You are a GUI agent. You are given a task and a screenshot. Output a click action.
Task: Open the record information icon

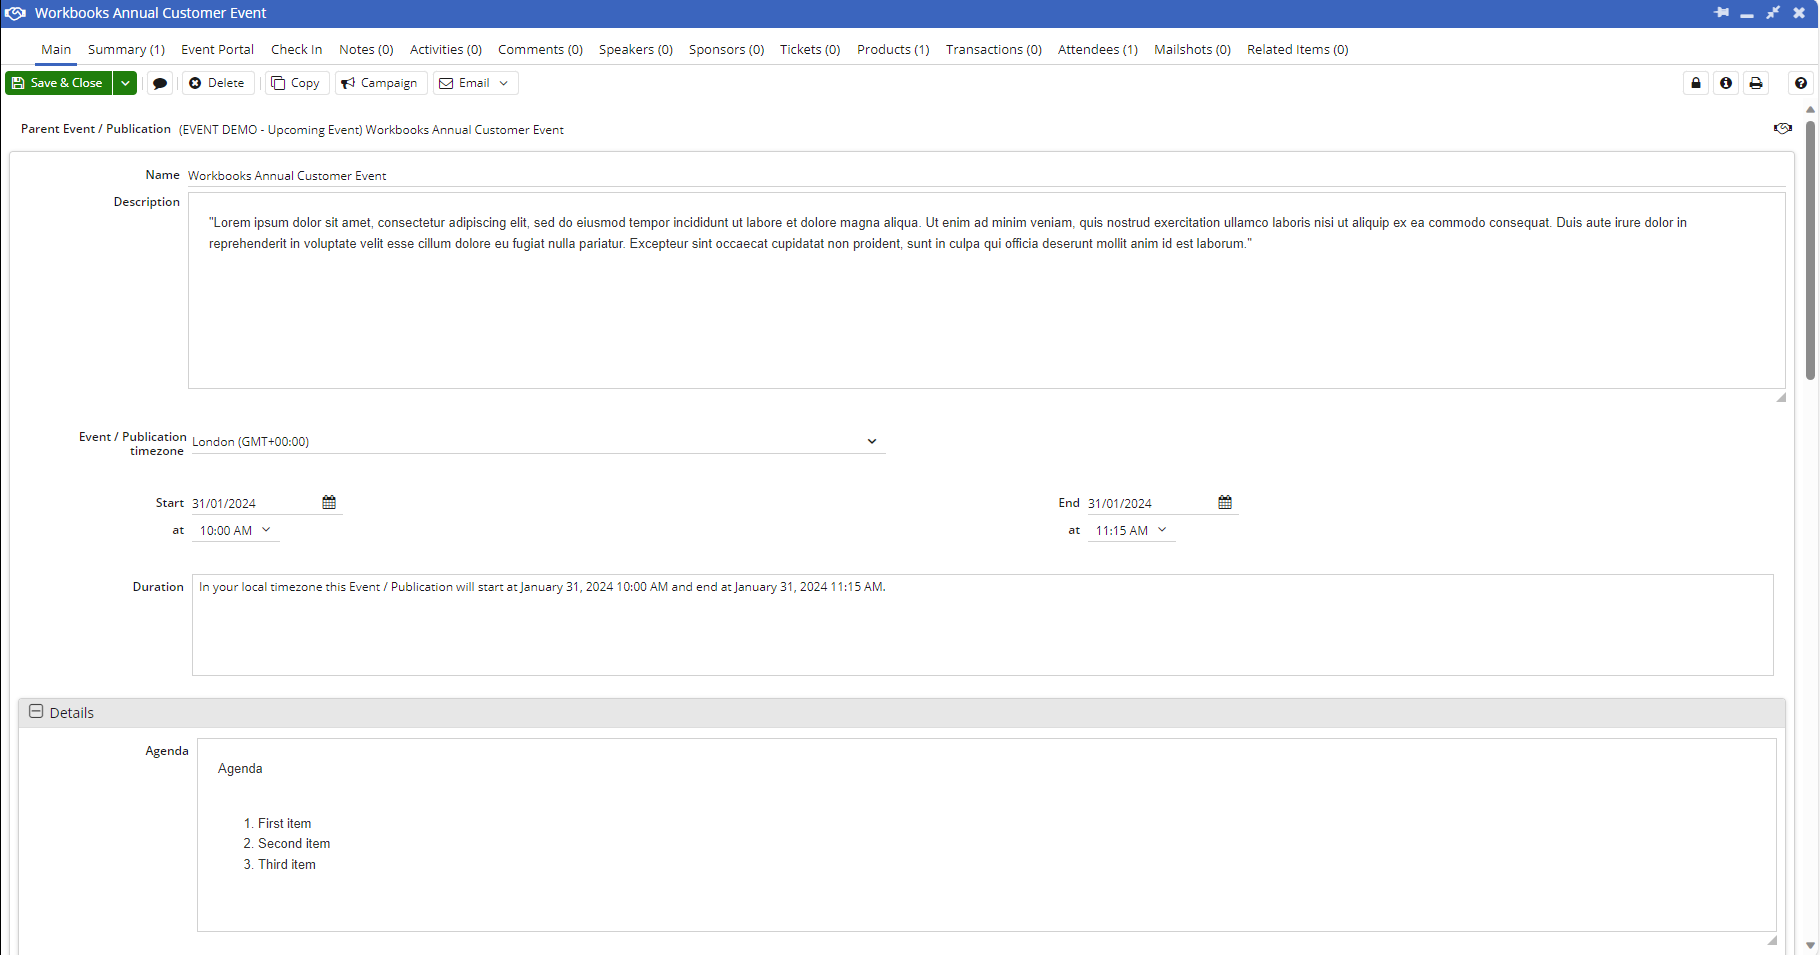pyautogui.click(x=1726, y=83)
